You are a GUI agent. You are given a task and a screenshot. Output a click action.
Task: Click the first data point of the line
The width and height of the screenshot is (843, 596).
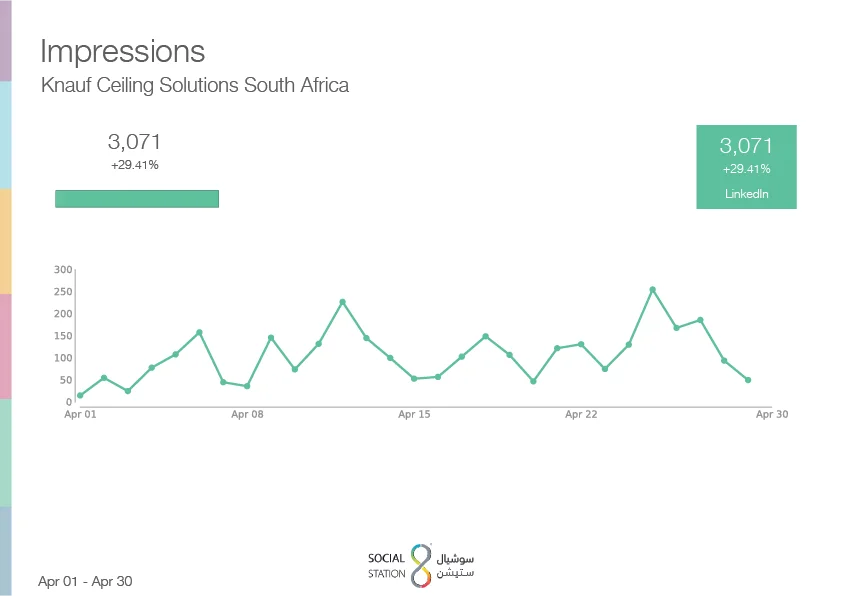(x=80, y=396)
